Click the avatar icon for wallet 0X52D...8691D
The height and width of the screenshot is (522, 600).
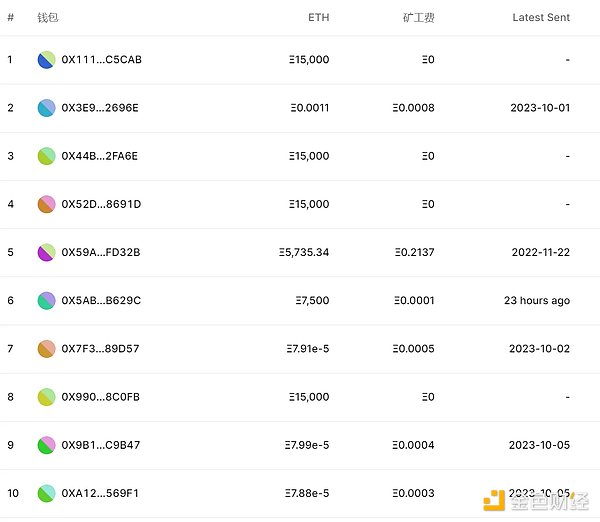46,204
